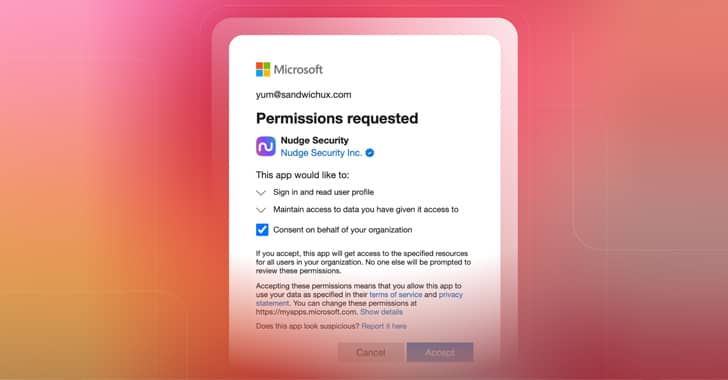
Task: Click the blue verified publisher badge
Action: pos(370,153)
